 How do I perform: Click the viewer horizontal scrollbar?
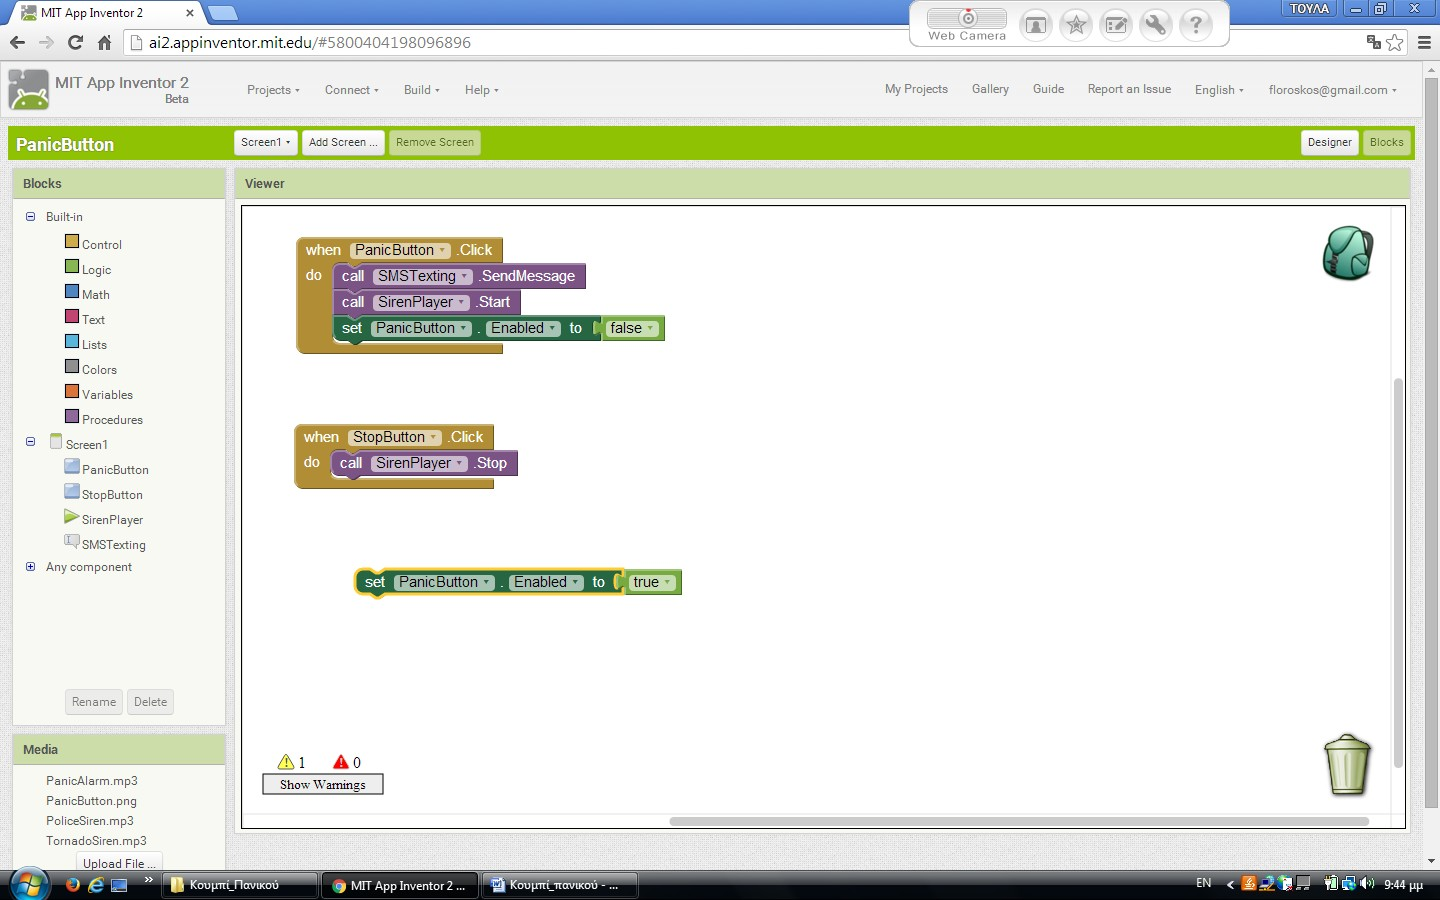tap(1019, 821)
